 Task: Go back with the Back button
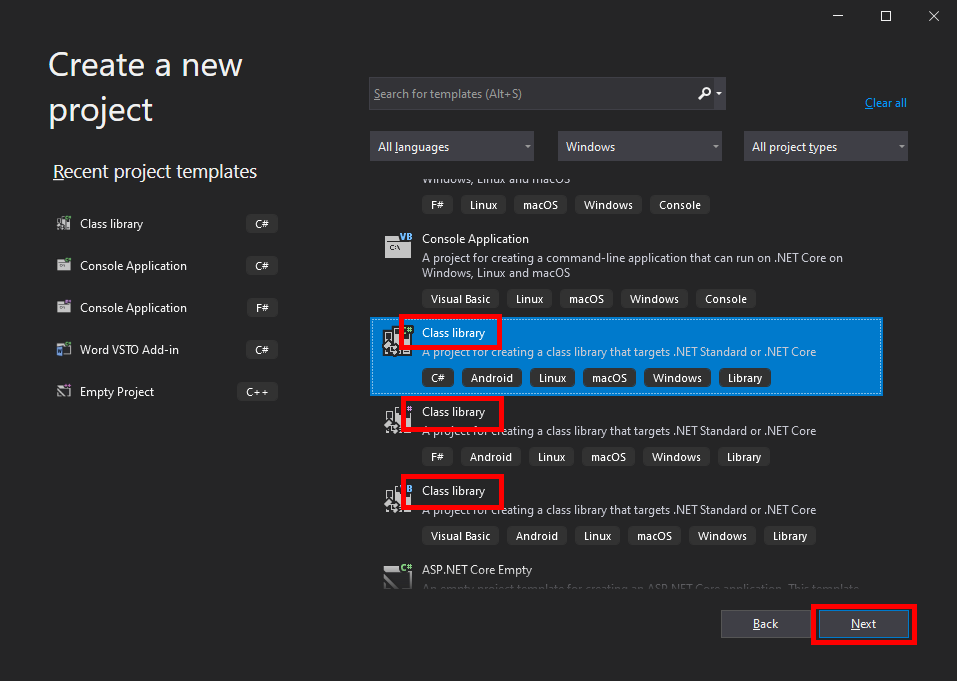pos(765,624)
